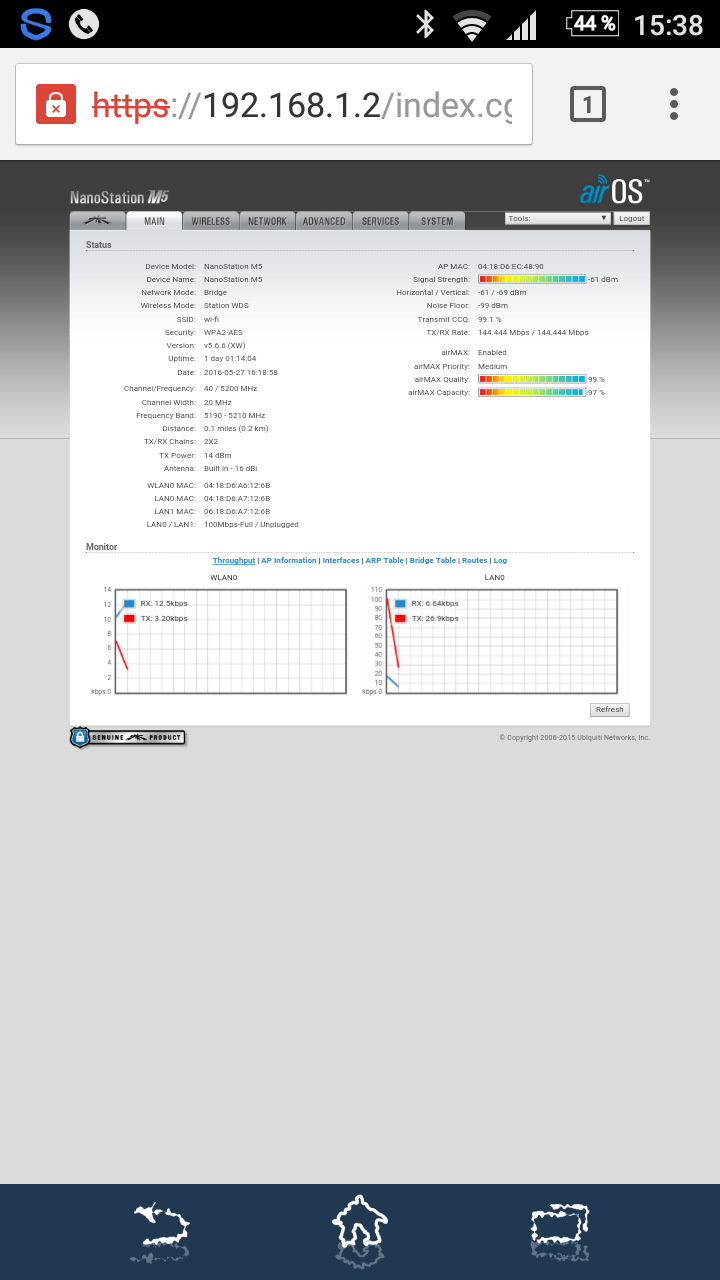This screenshot has width=720, height=1280.
Task: View the Bridge Table
Action: click(x=432, y=561)
